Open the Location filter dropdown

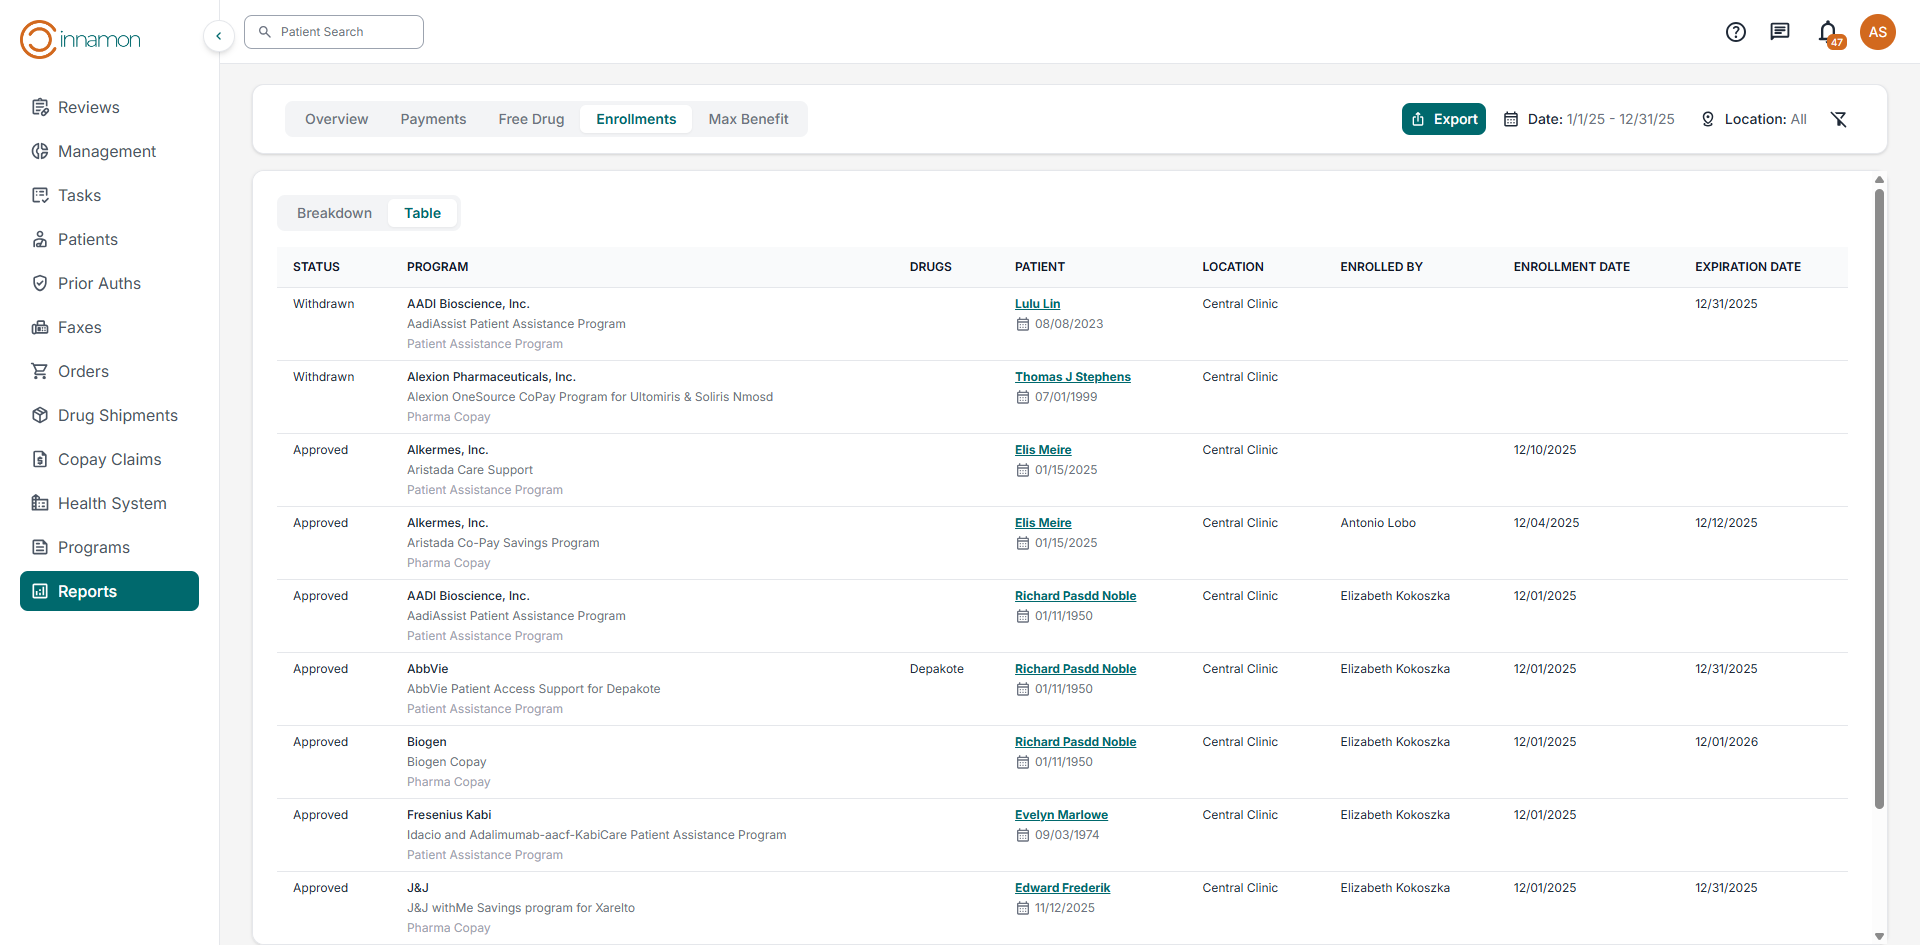point(1754,119)
